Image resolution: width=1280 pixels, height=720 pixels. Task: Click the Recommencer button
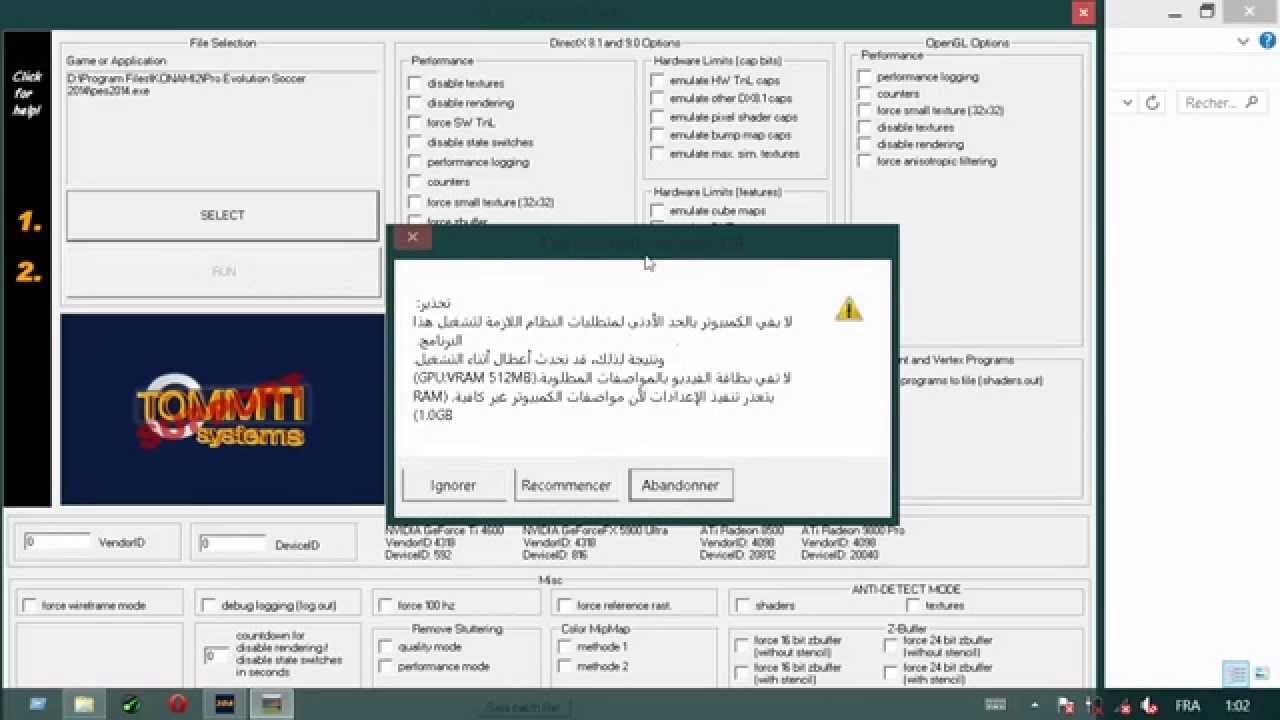[x=566, y=485]
